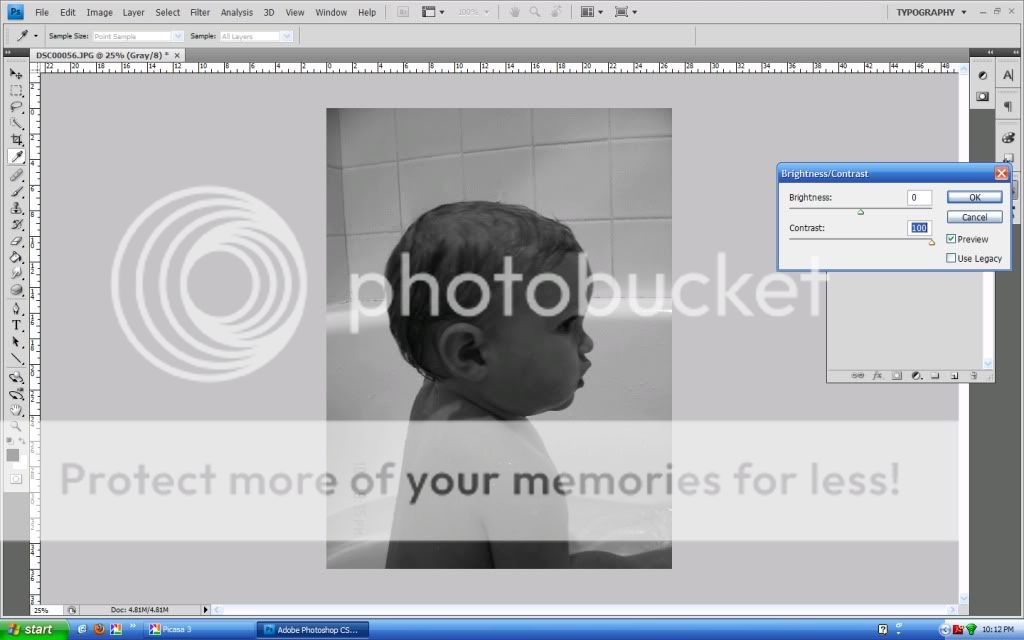1024x640 pixels.
Task: Click the Windows start button
Action: 32,629
